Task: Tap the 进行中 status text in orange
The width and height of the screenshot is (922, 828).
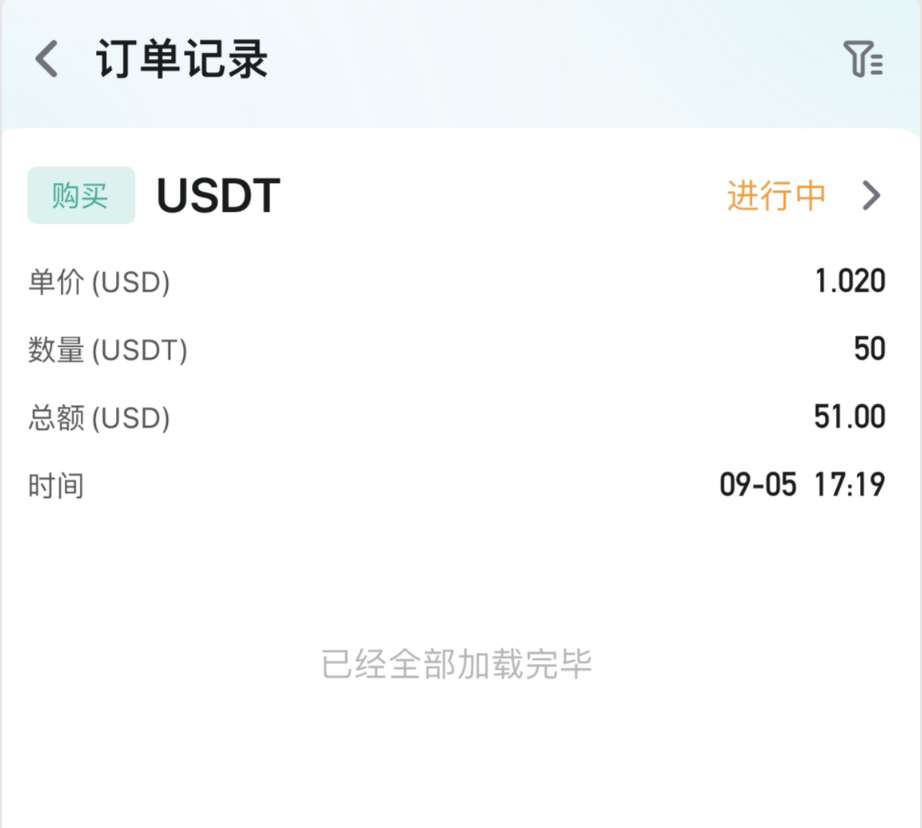Action: tap(776, 195)
